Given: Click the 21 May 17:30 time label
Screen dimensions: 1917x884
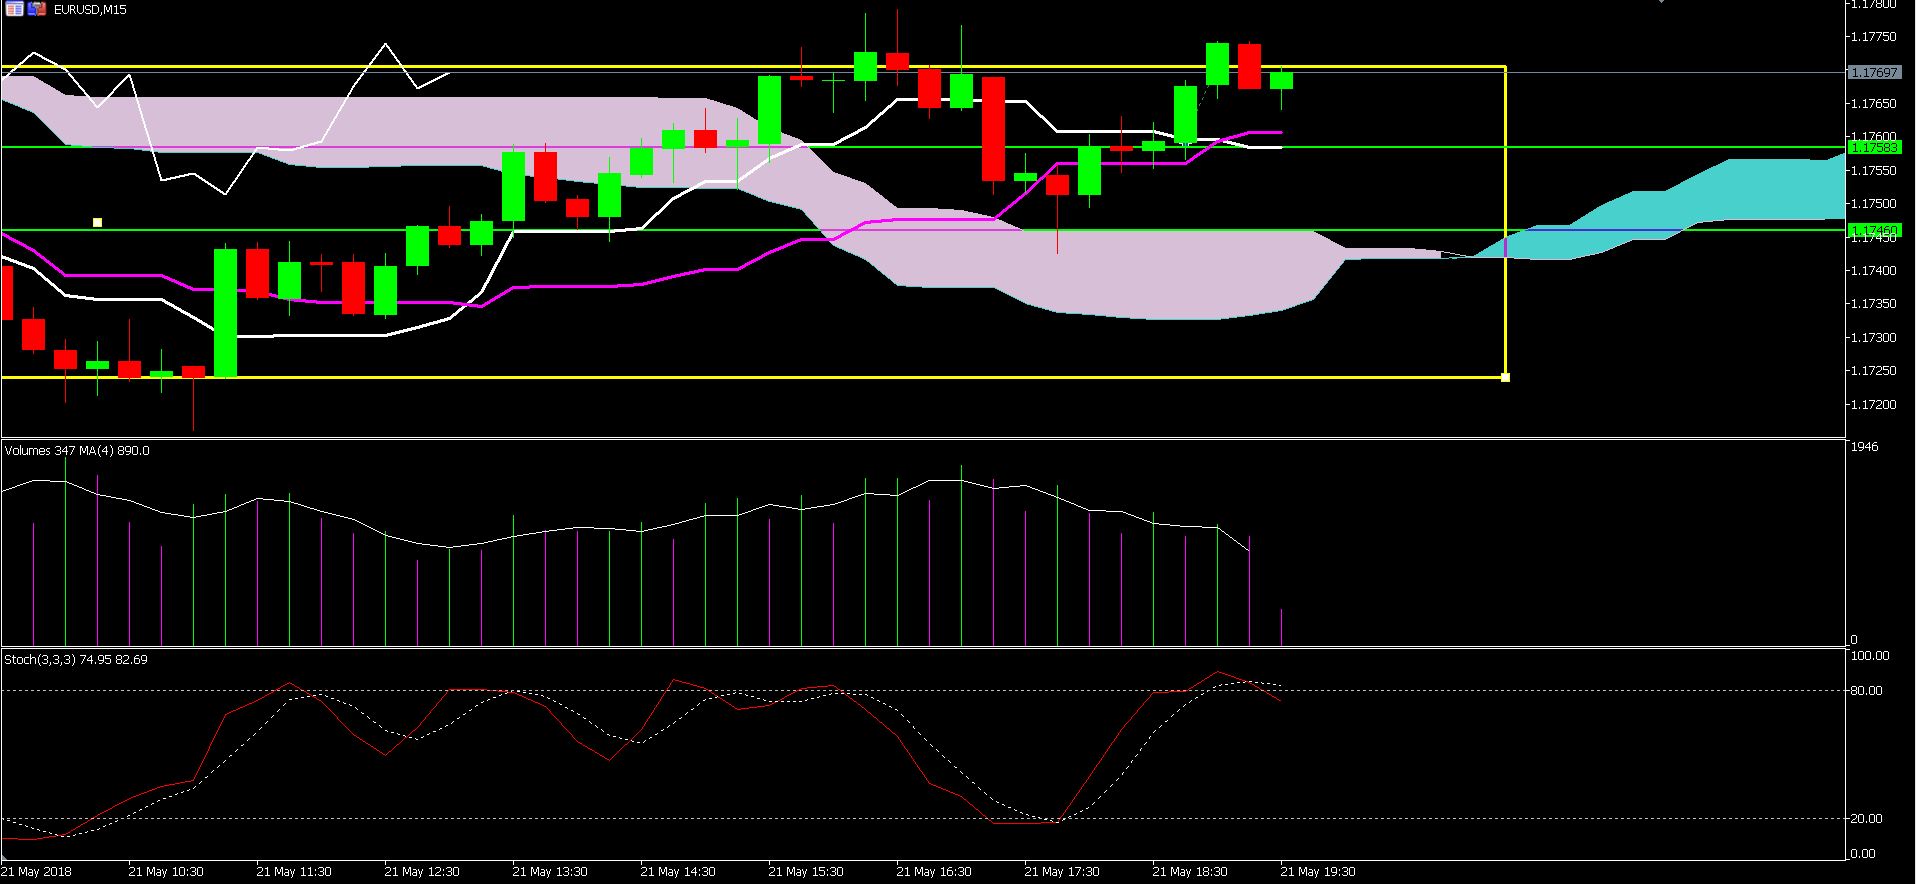Looking at the screenshot, I should click(1062, 872).
